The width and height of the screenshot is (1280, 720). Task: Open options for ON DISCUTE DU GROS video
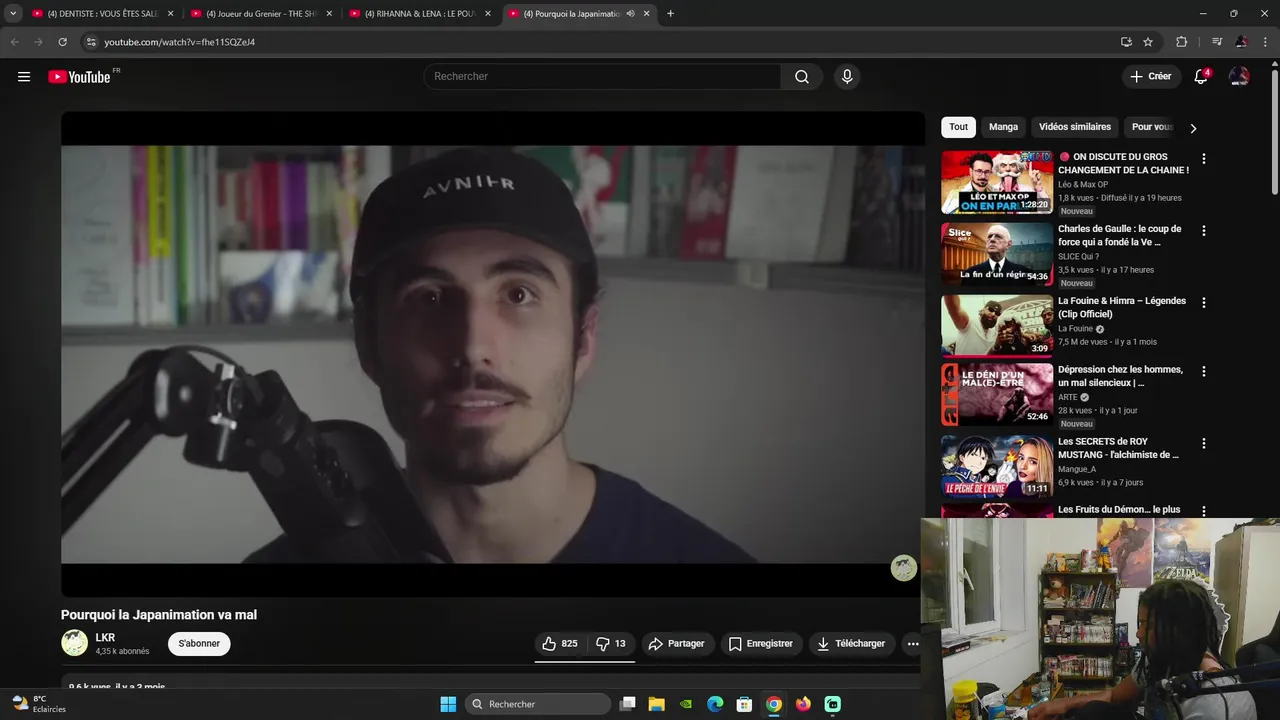click(1204, 159)
